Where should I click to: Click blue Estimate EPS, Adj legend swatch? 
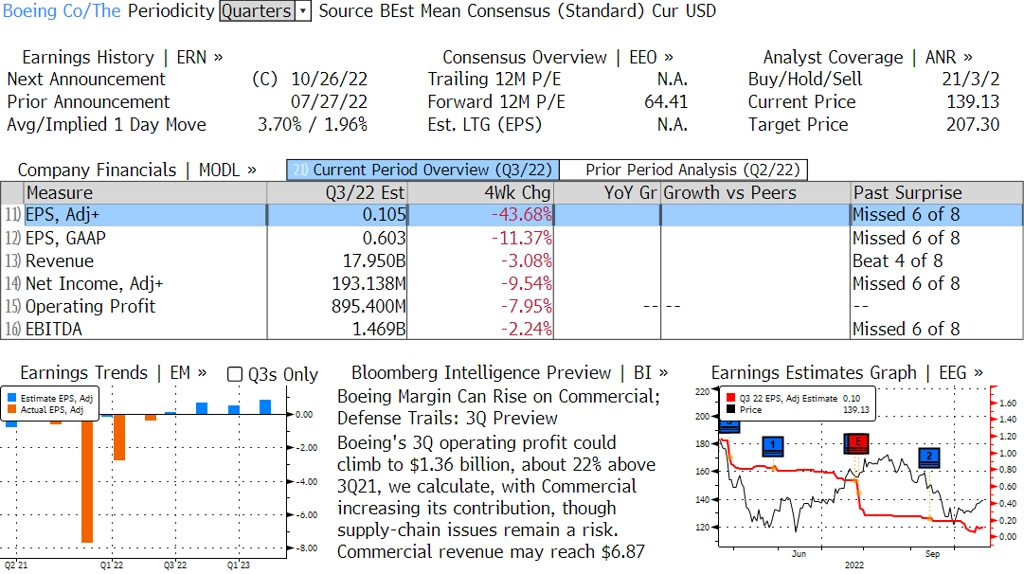click(12, 398)
